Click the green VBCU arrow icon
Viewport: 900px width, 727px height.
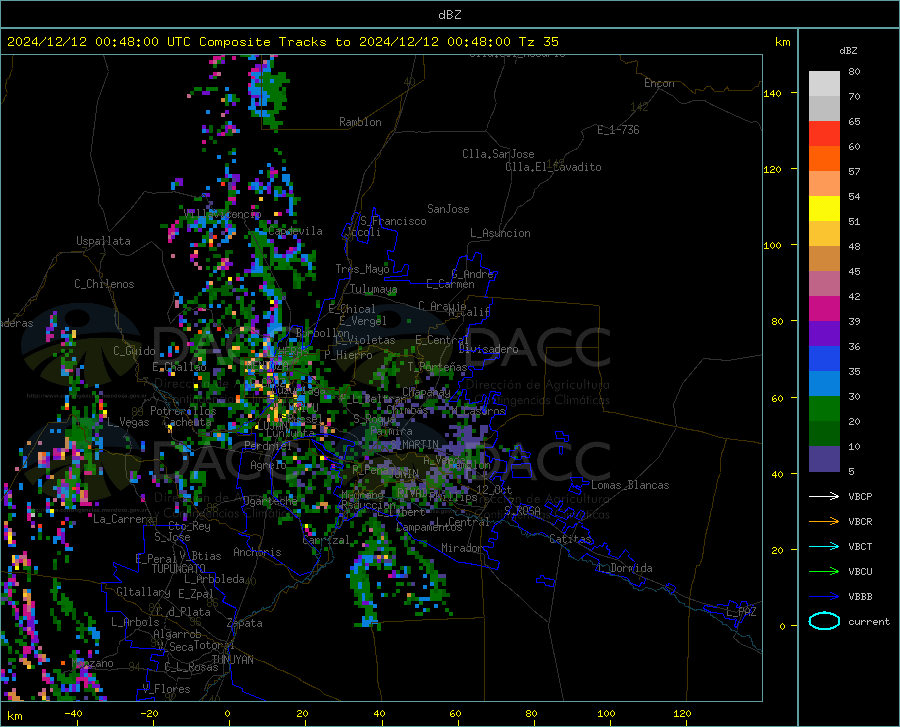(x=824, y=571)
